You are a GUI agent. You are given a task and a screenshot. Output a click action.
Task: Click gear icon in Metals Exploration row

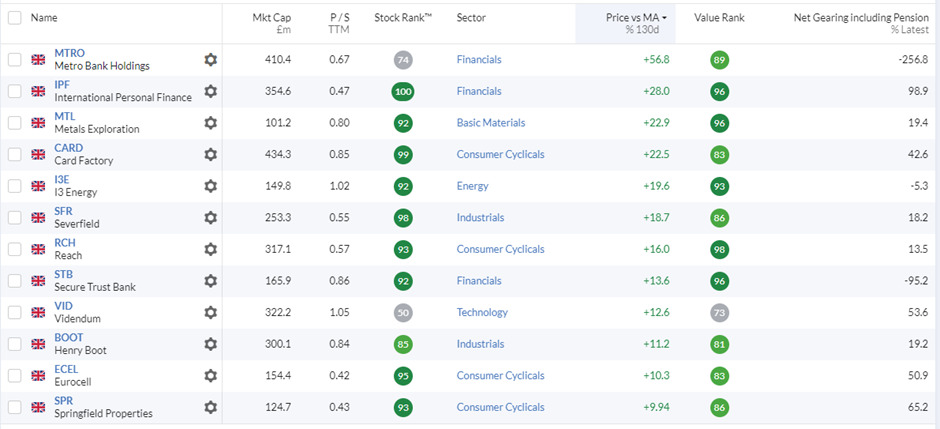tap(210, 123)
